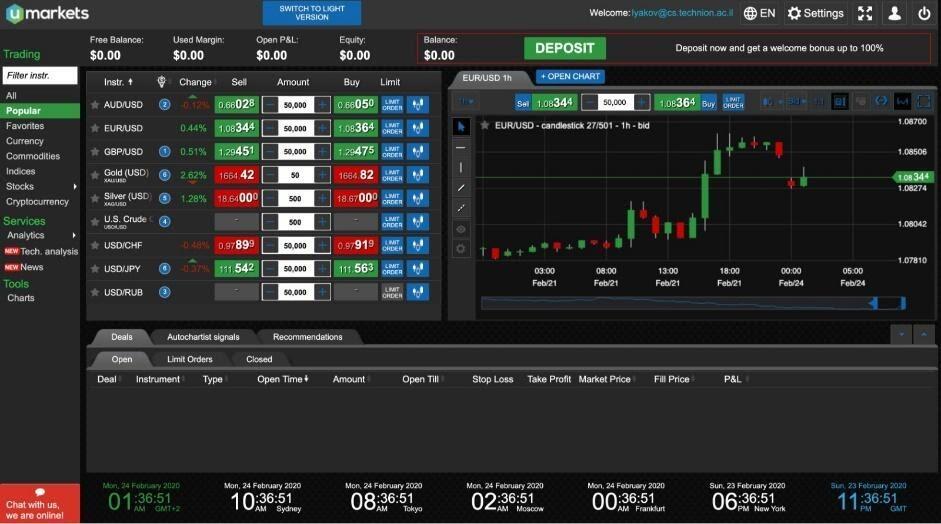Click the chart timeline navigator bar
Image resolution: width=941 pixels, height=524 pixels.
click(693, 304)
